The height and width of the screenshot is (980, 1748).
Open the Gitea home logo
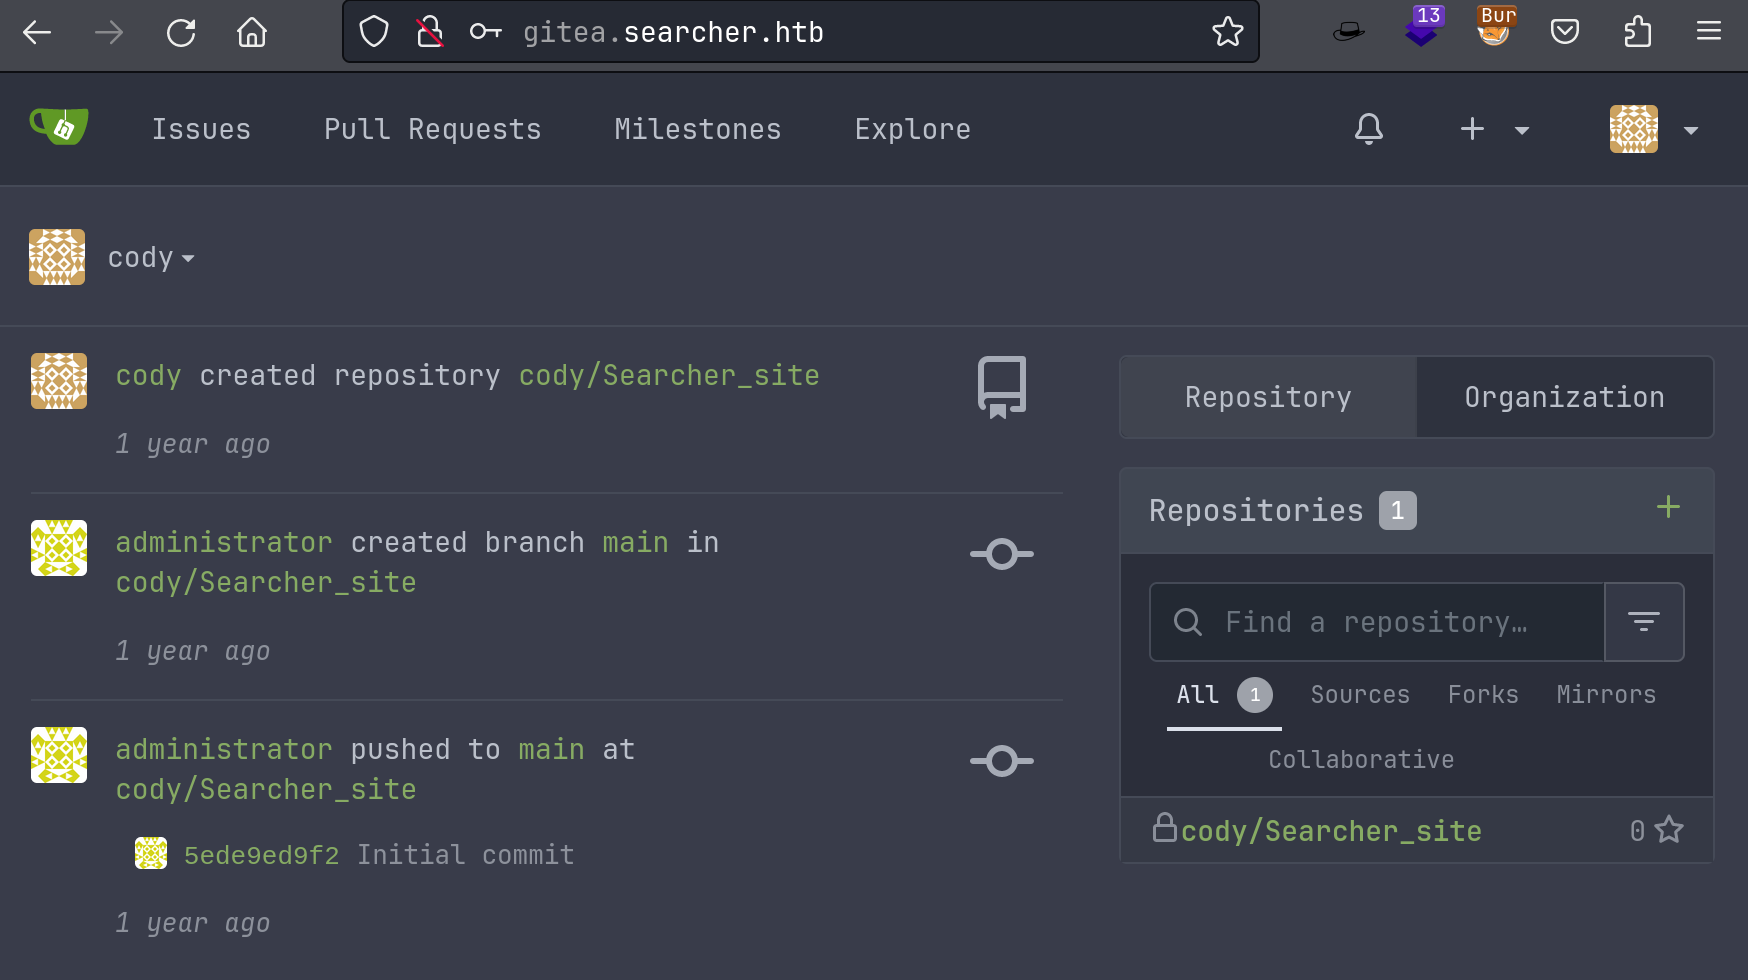coord(59,127)
